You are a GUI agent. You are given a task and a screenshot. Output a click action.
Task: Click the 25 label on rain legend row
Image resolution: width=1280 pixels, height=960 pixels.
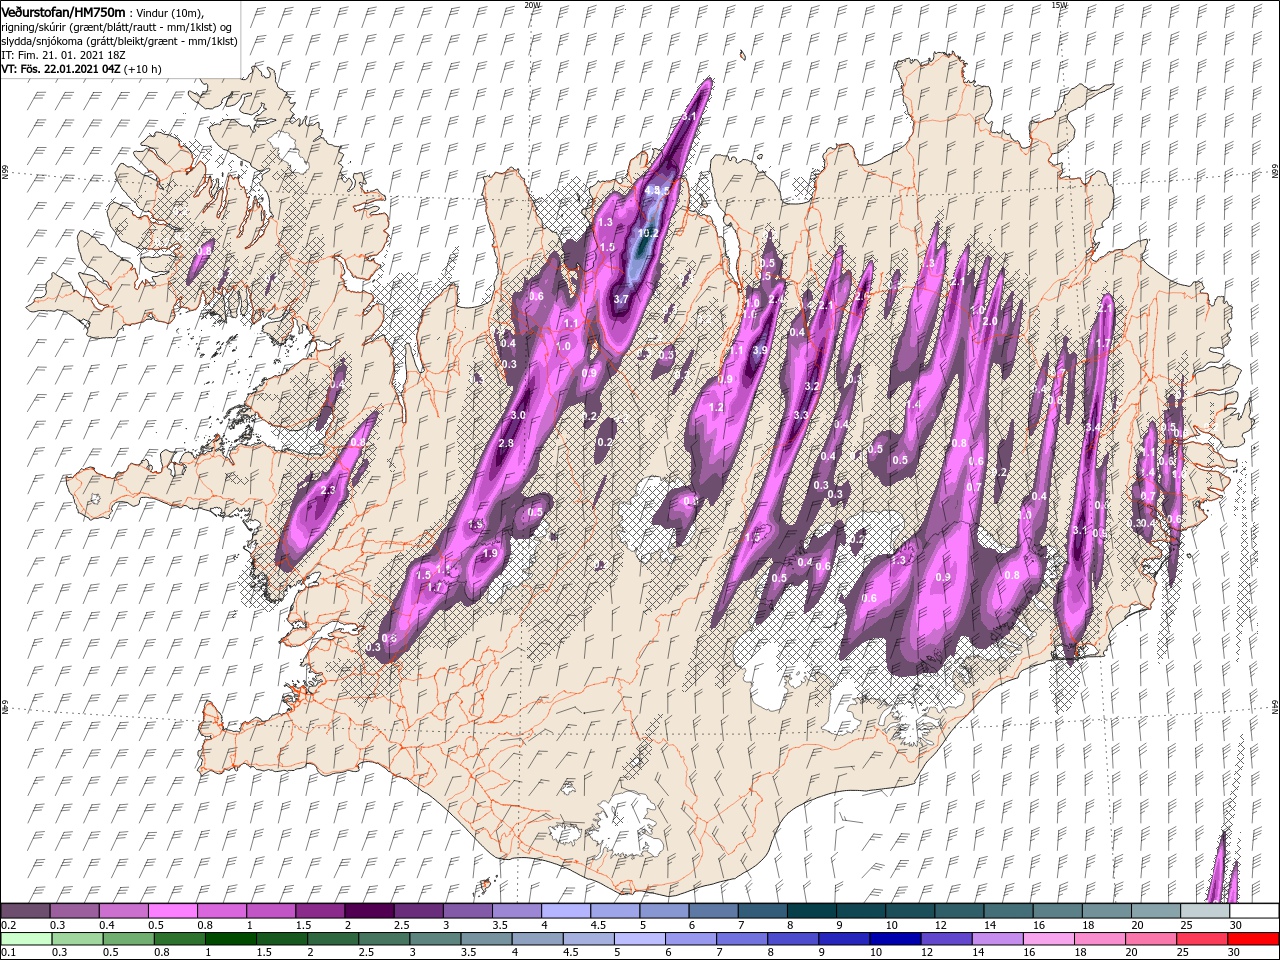pos(1185,953)
